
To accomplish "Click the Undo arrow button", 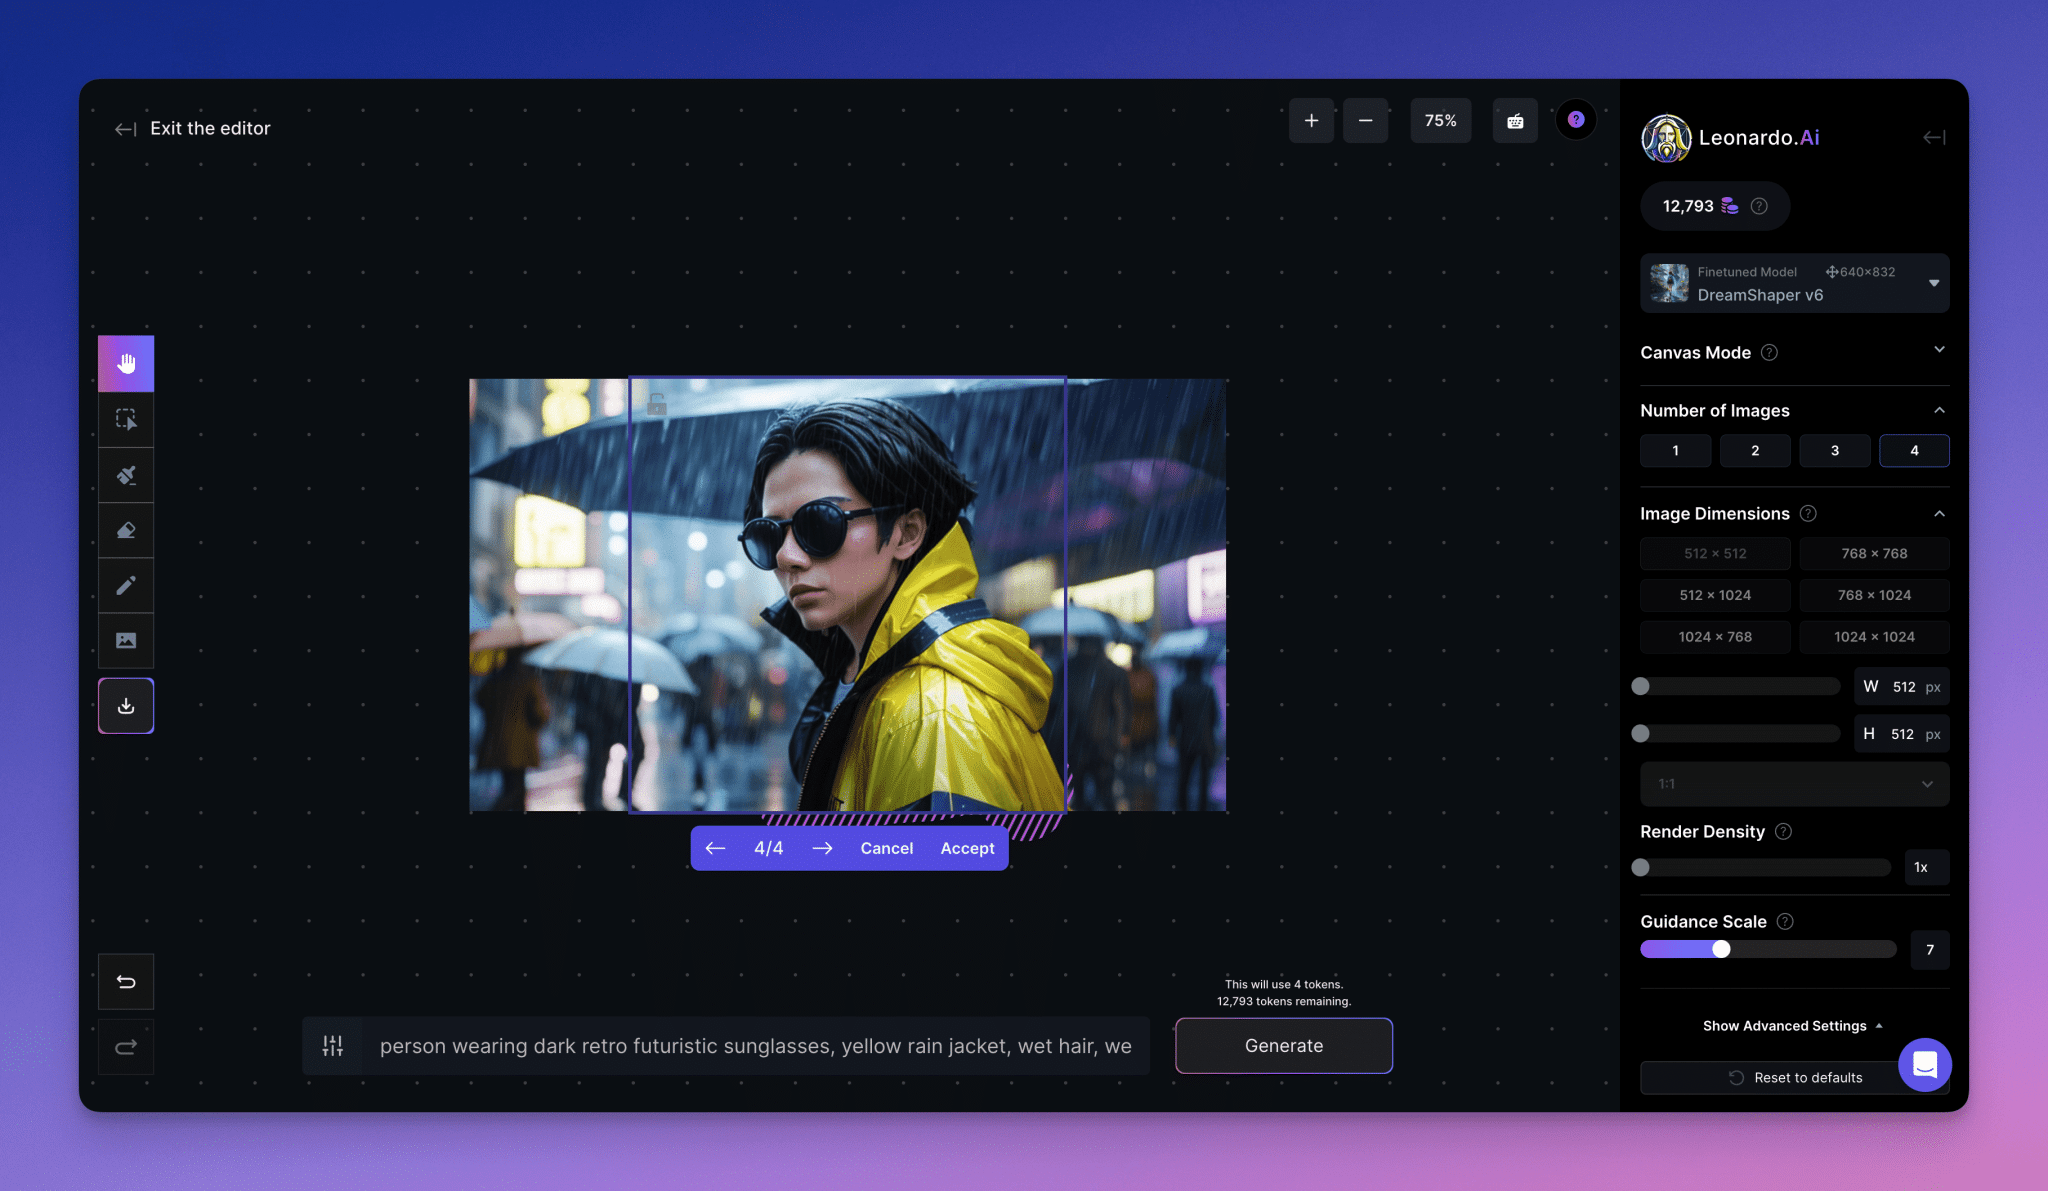I will [126, 982].
